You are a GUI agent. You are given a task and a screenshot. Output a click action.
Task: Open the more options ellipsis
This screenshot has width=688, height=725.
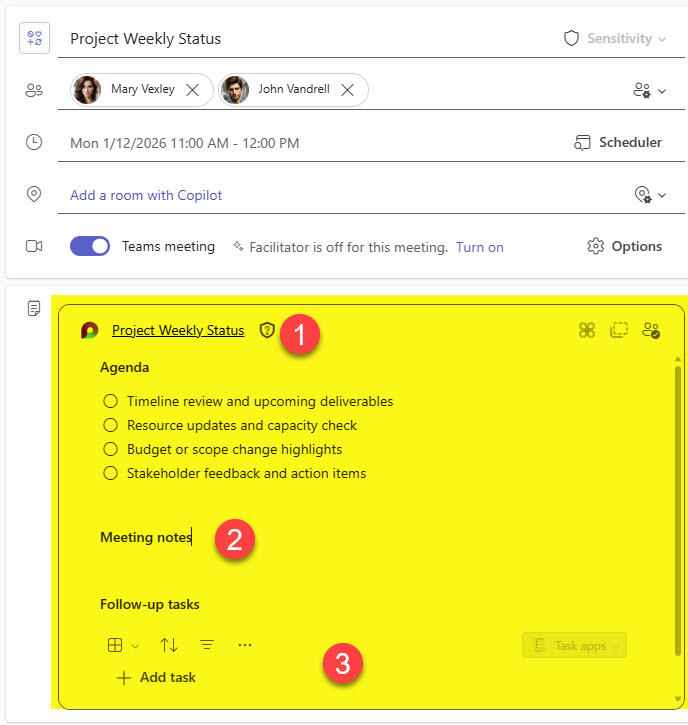(x=245, y=645)
